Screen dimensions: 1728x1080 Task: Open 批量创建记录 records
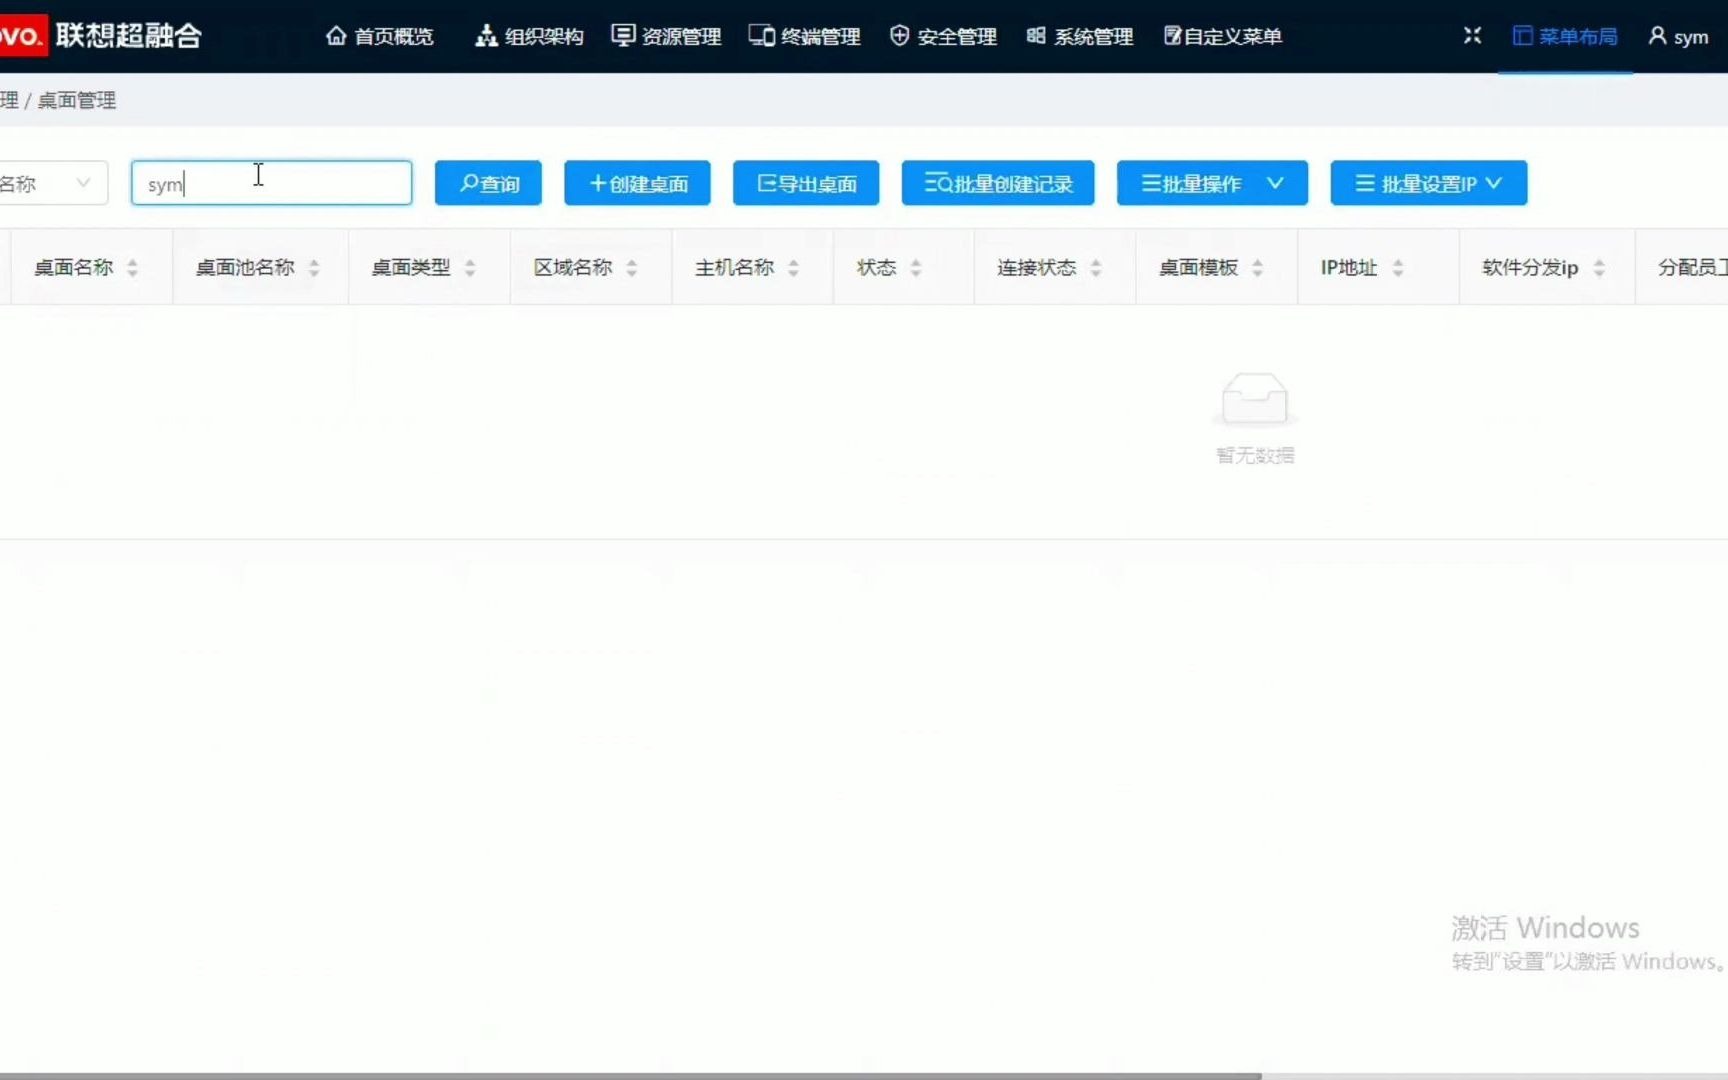998,183
